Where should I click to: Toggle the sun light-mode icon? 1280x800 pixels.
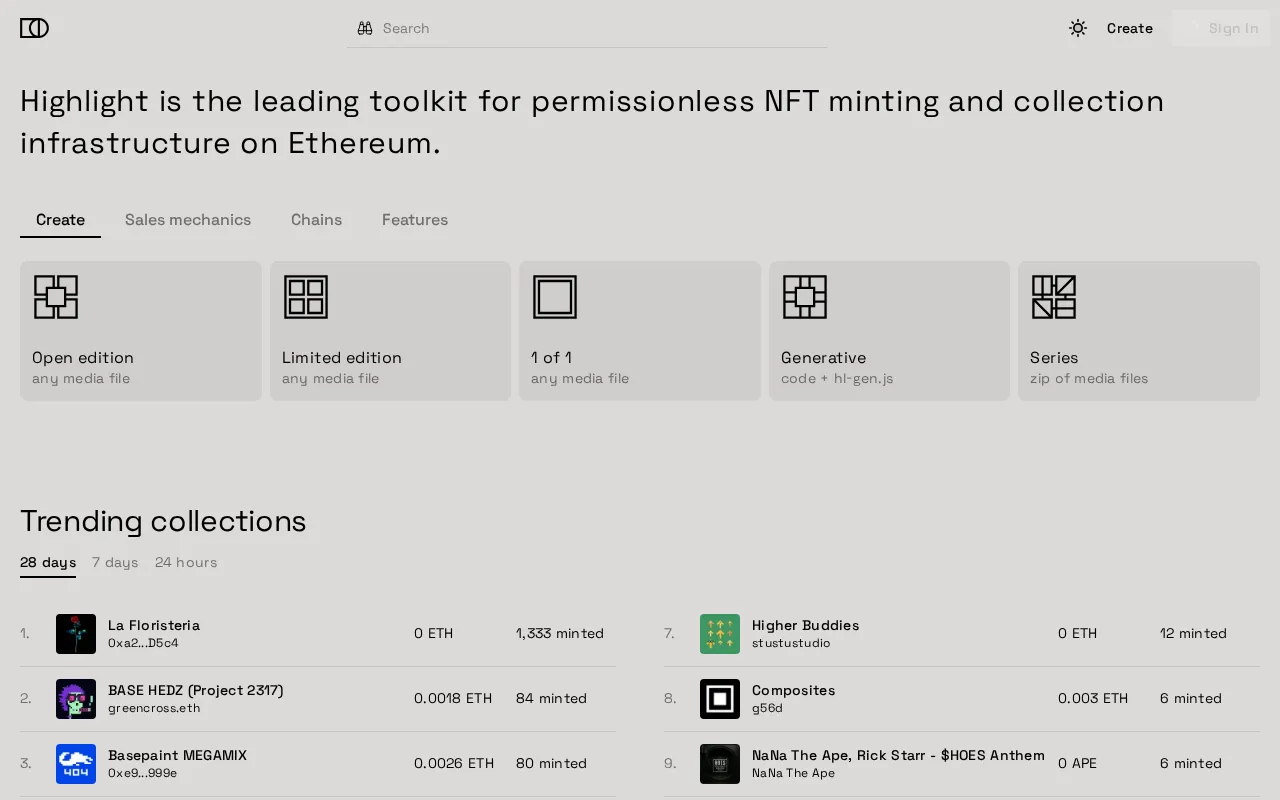click(x=1077, y=28)
